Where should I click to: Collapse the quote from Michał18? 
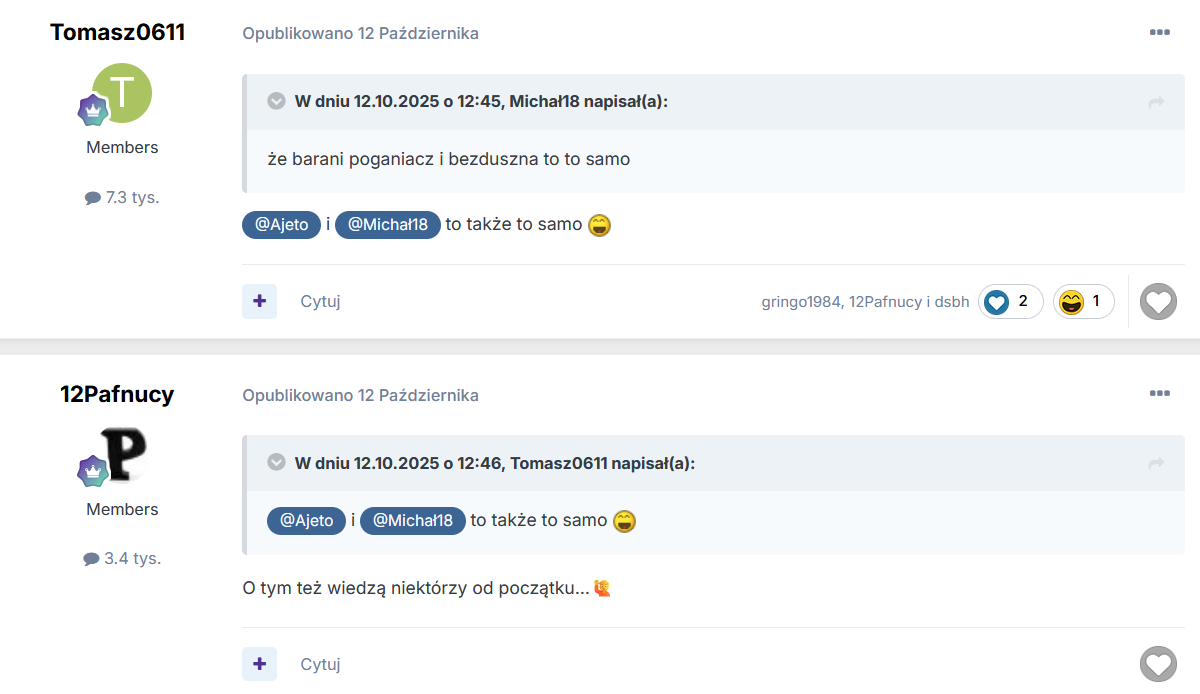276,101
